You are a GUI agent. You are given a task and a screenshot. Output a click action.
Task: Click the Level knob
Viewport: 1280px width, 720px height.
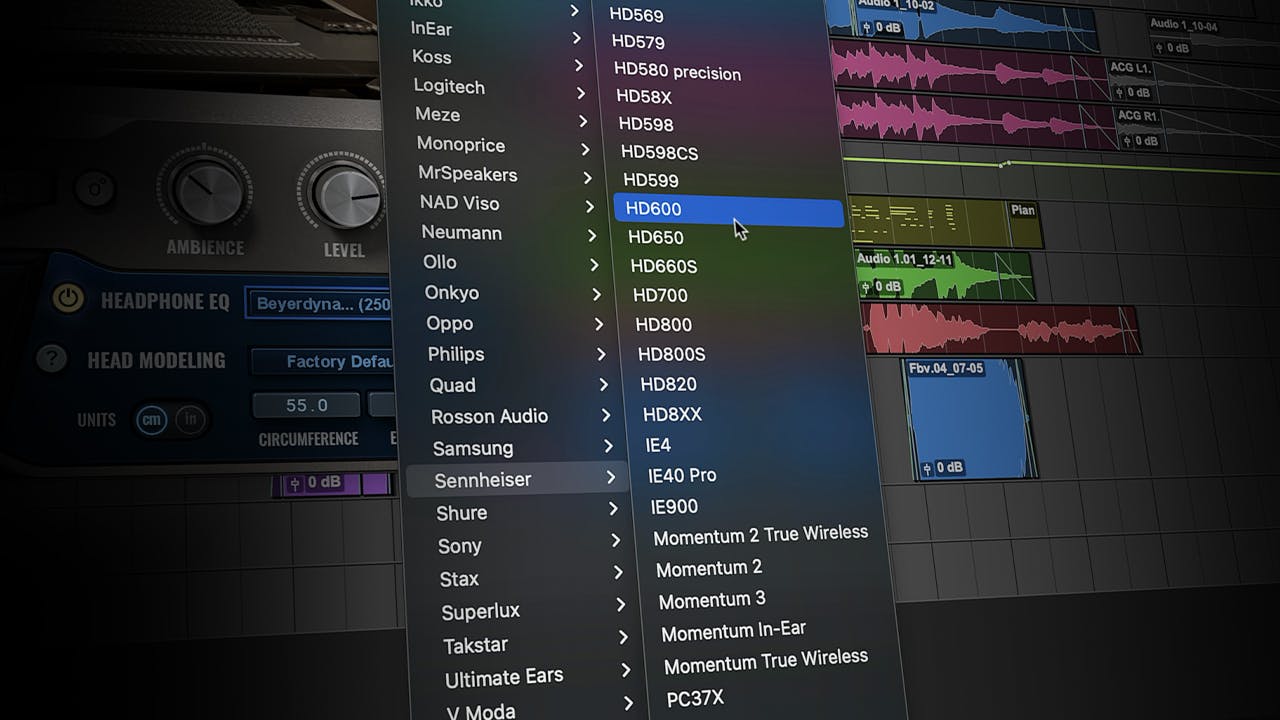(345, 195)
